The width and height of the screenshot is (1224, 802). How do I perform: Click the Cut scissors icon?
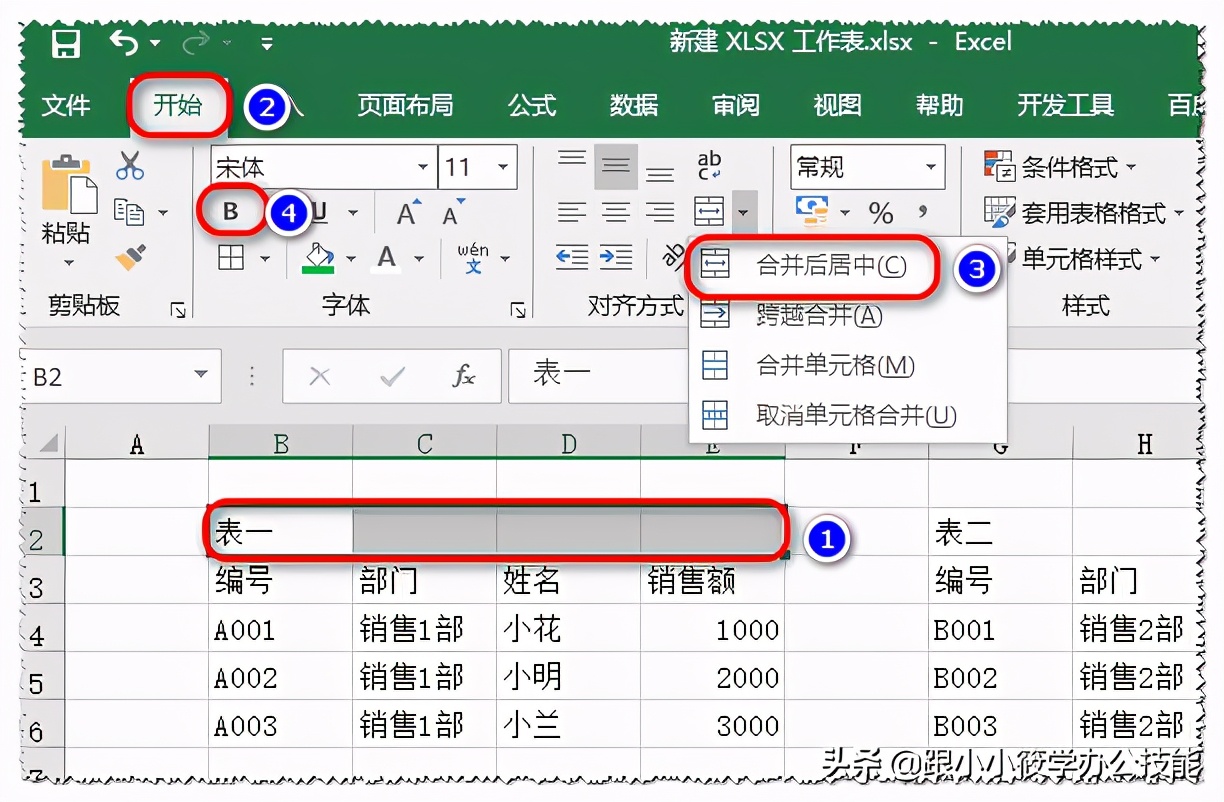pos(130,165)
